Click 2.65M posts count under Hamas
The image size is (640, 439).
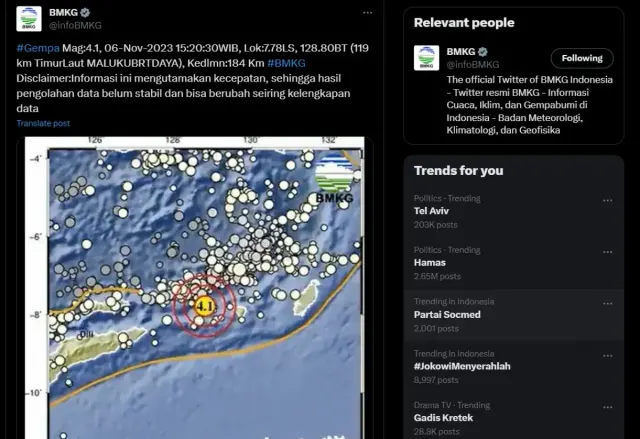click(x=437, y=277)
